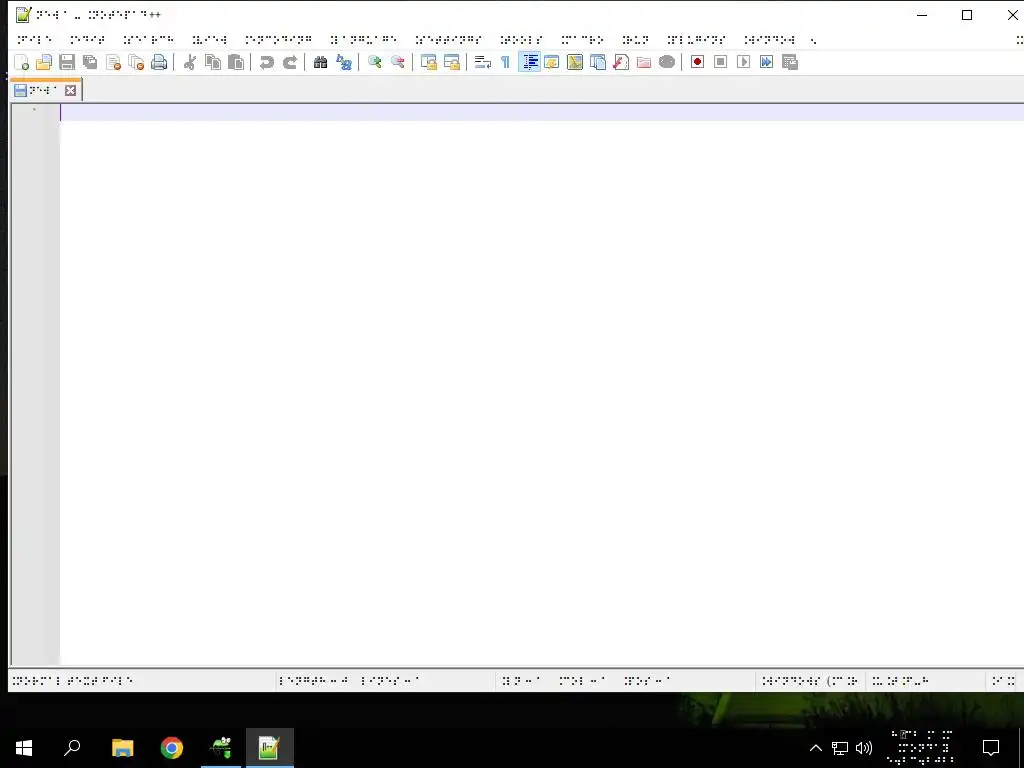Create a new document with the New toolbar icon
The width and height of the screenshot is (1024, 768).
22,62
